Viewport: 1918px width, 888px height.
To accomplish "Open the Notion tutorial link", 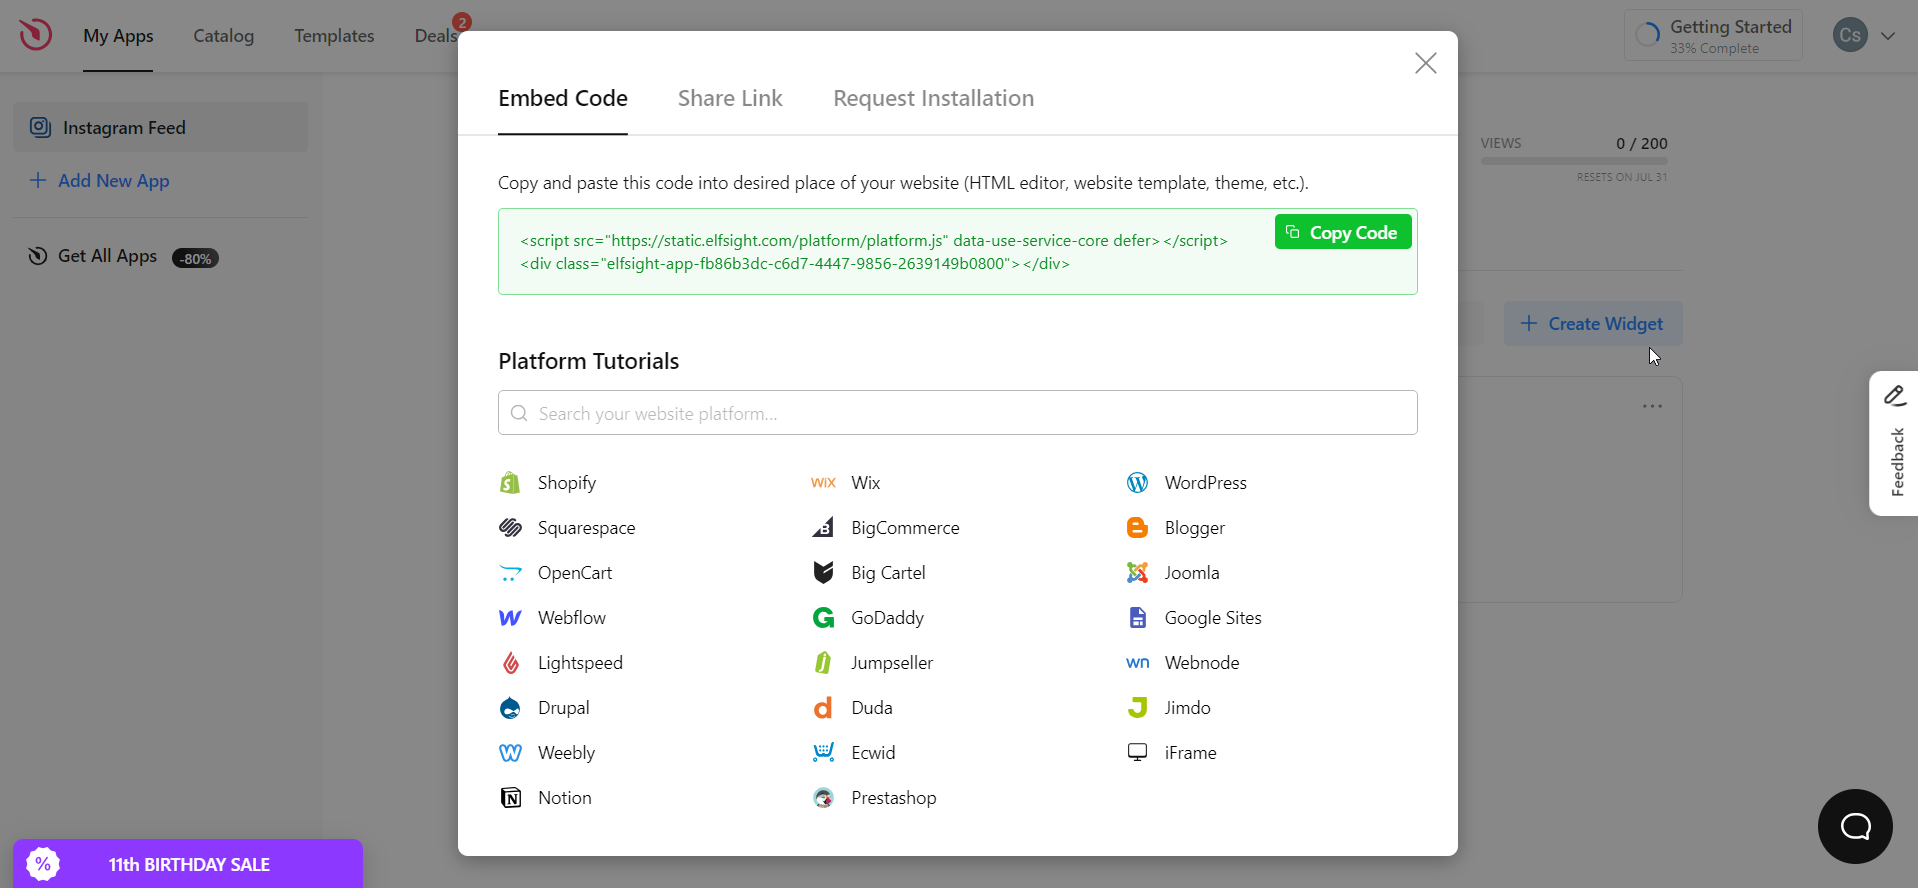I will coord(565,798).
